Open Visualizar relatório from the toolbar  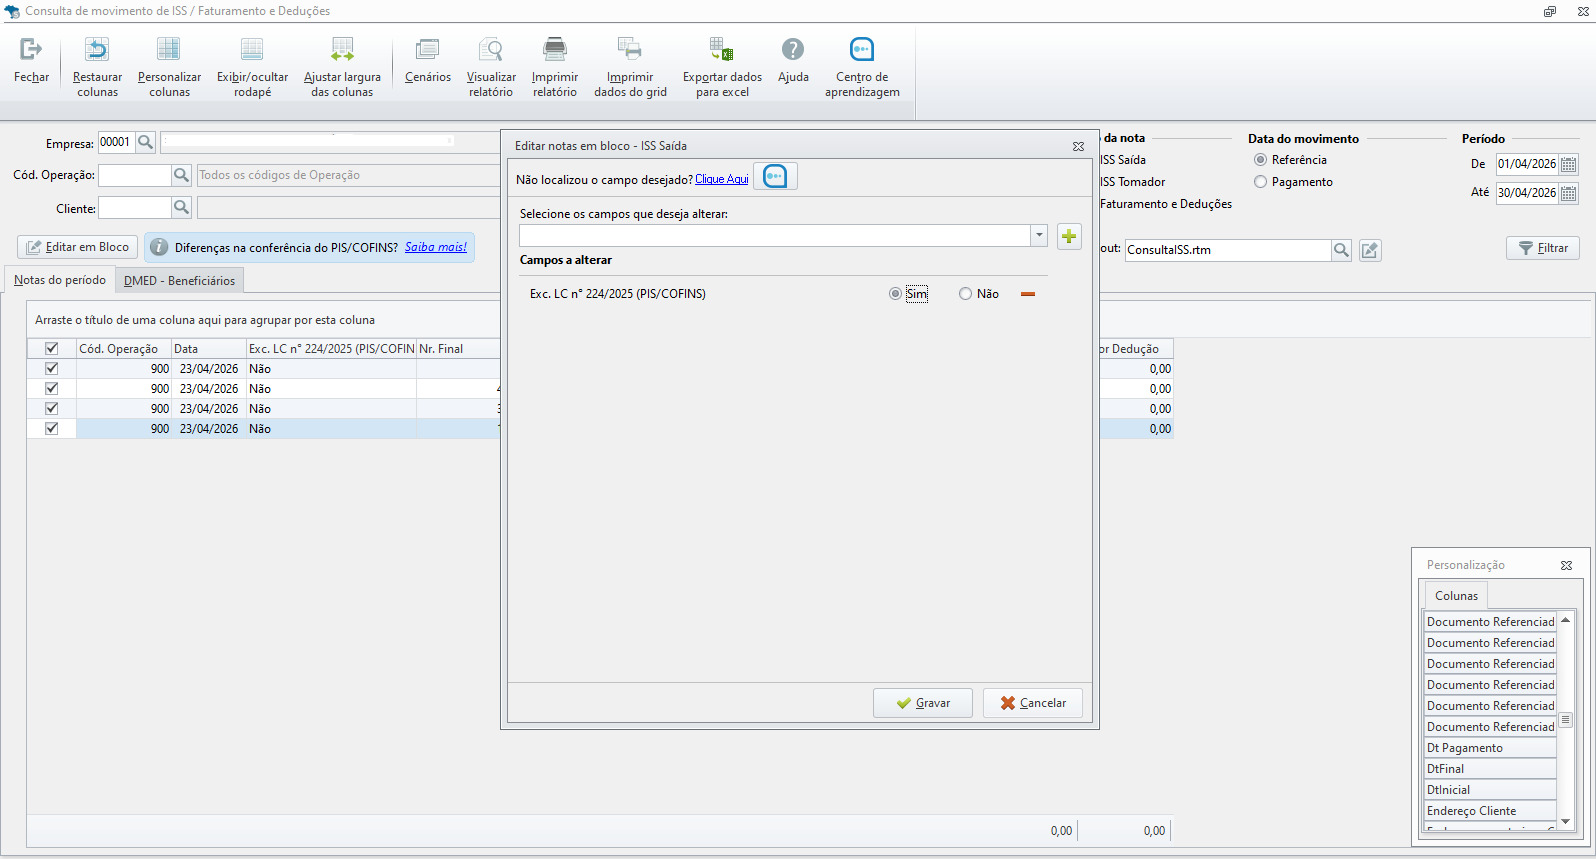(491, 49)
